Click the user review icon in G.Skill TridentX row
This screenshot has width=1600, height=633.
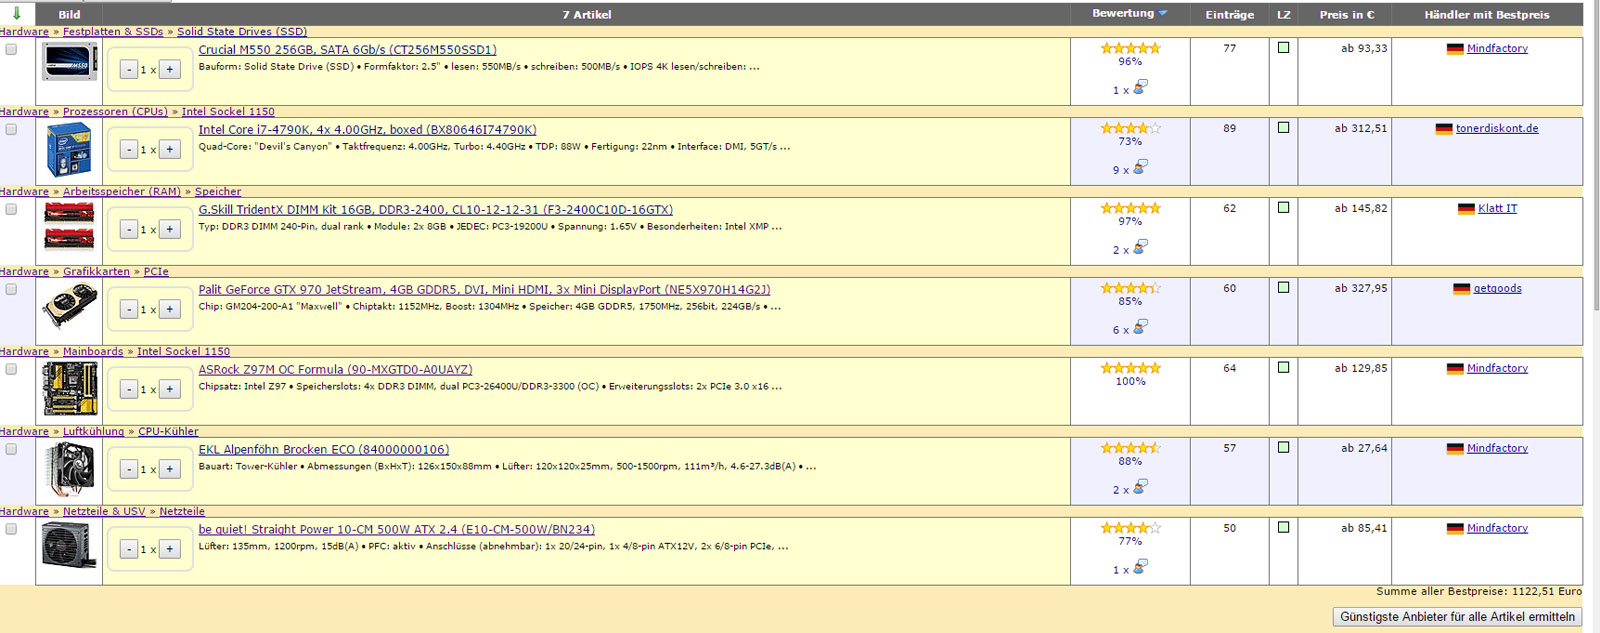(x=1140, y=247)
